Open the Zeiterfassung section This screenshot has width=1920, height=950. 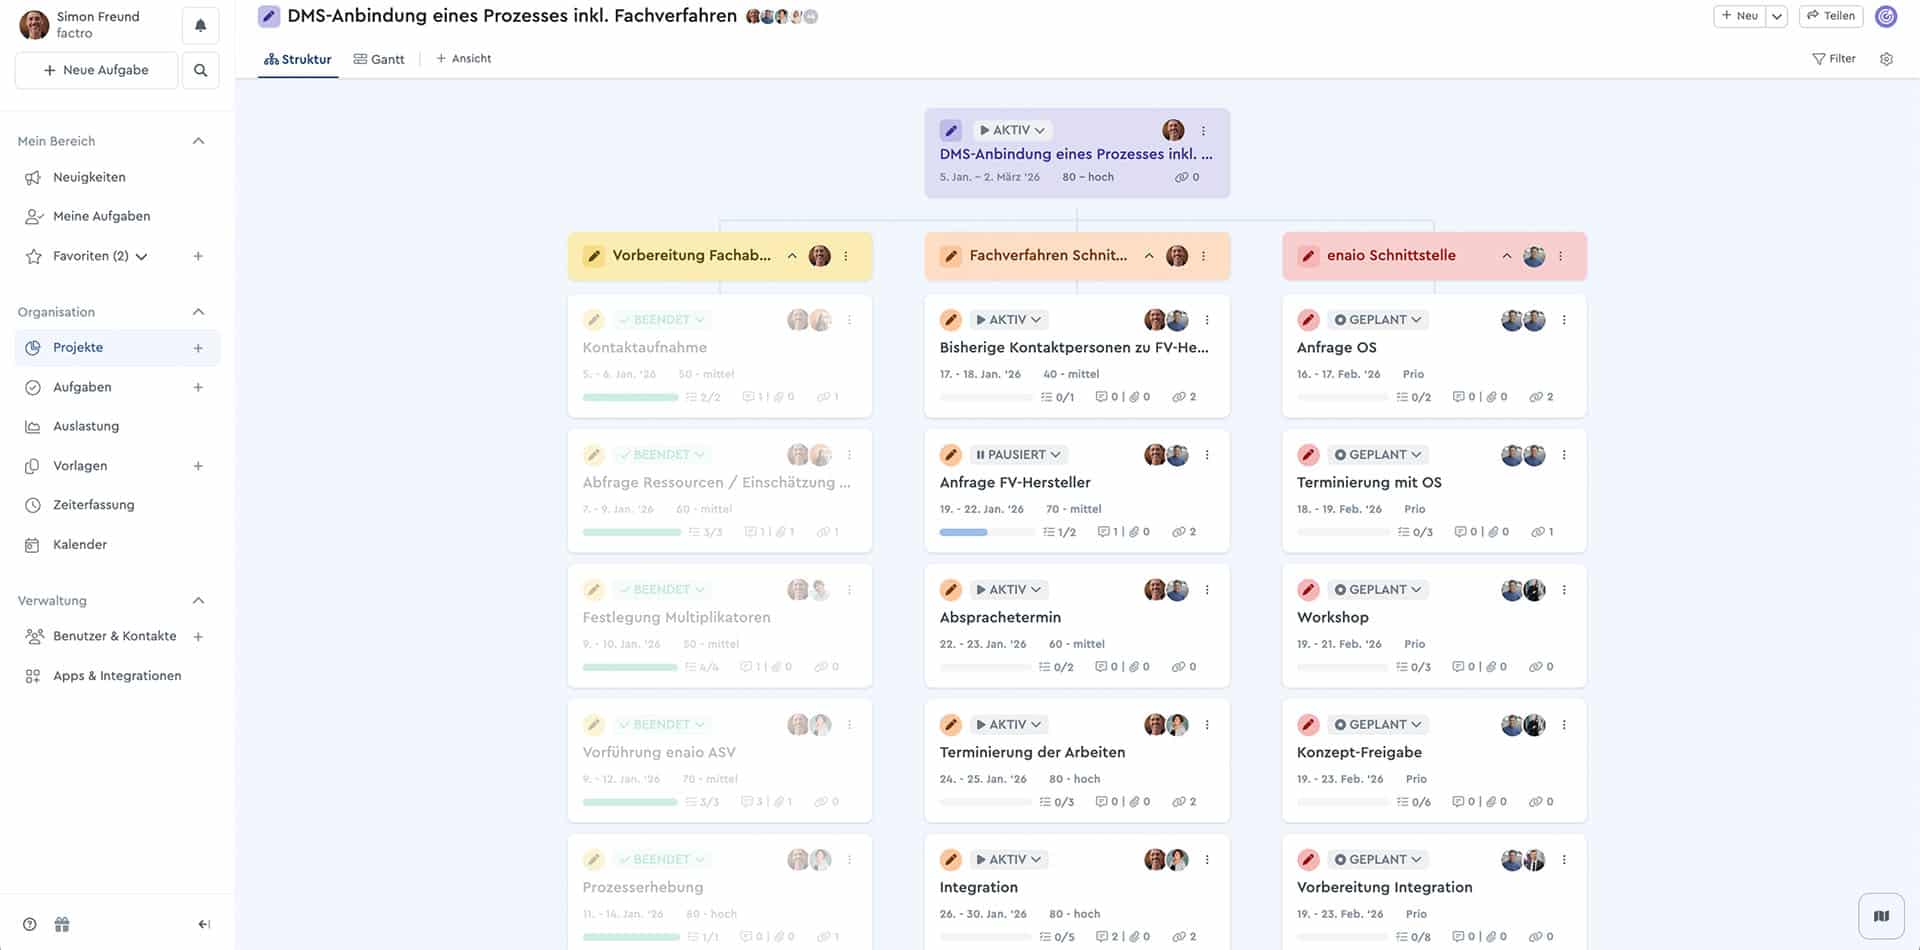(x=94, y=505)
